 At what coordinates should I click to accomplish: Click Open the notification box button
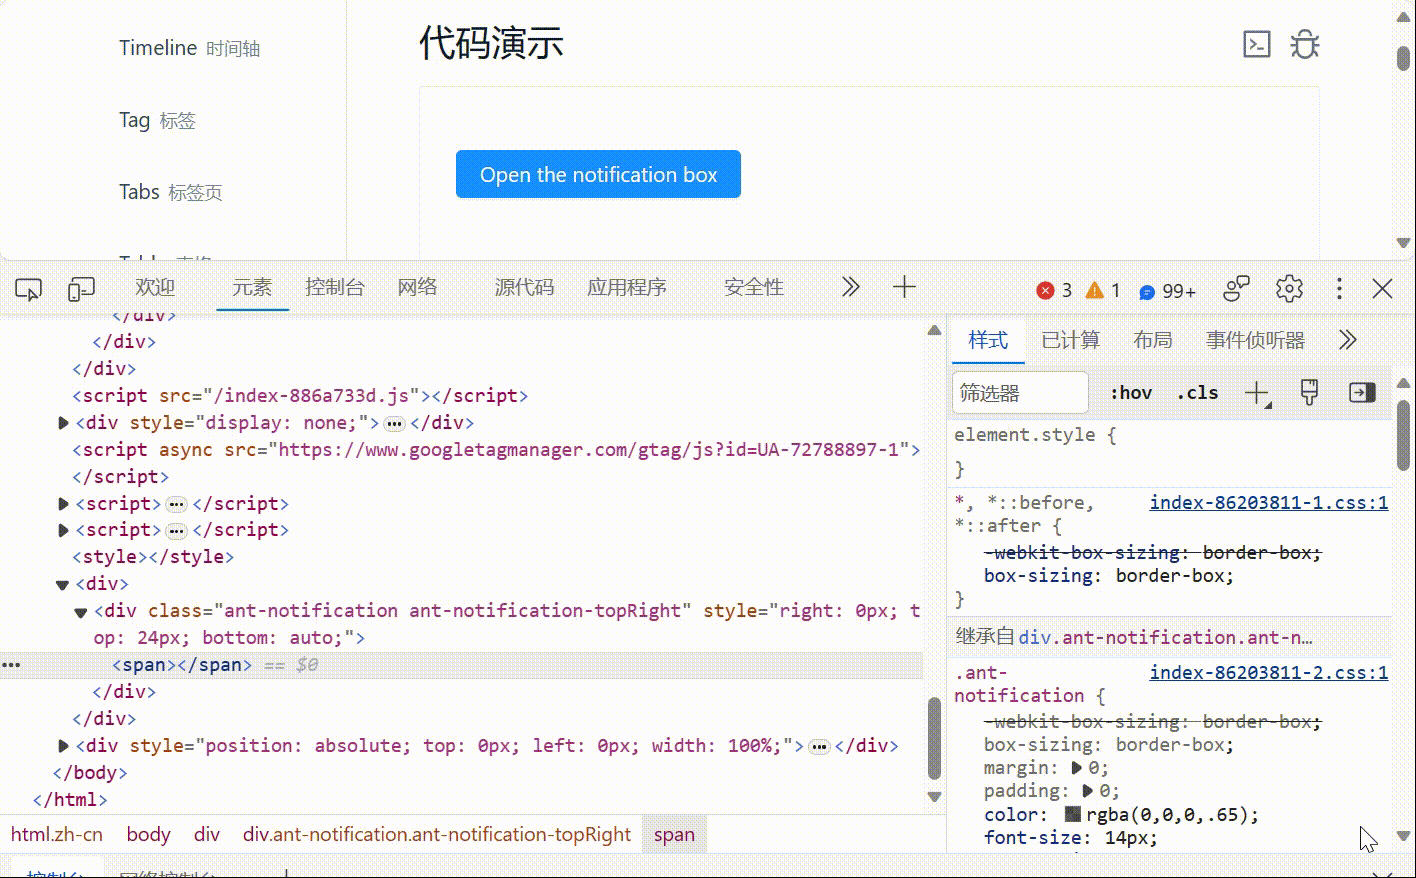click(598, 175)
